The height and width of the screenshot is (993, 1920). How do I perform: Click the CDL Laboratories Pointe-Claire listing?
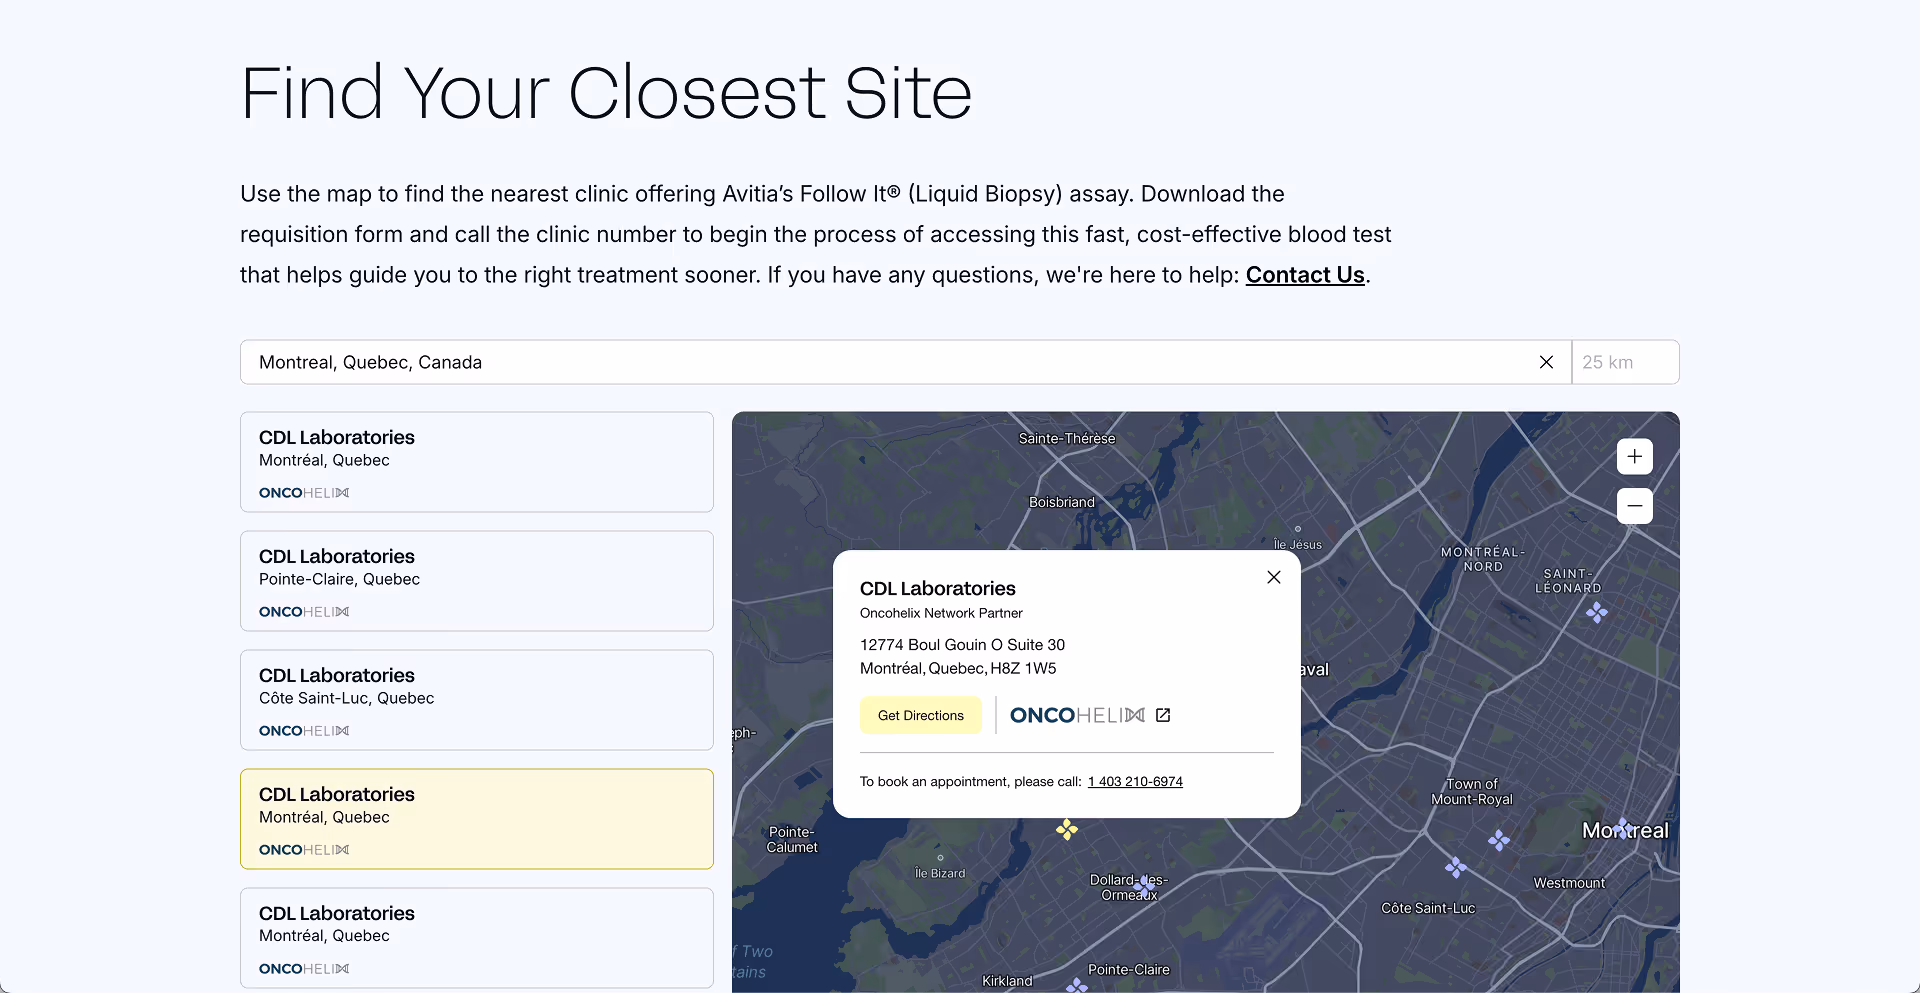point(476,580)
